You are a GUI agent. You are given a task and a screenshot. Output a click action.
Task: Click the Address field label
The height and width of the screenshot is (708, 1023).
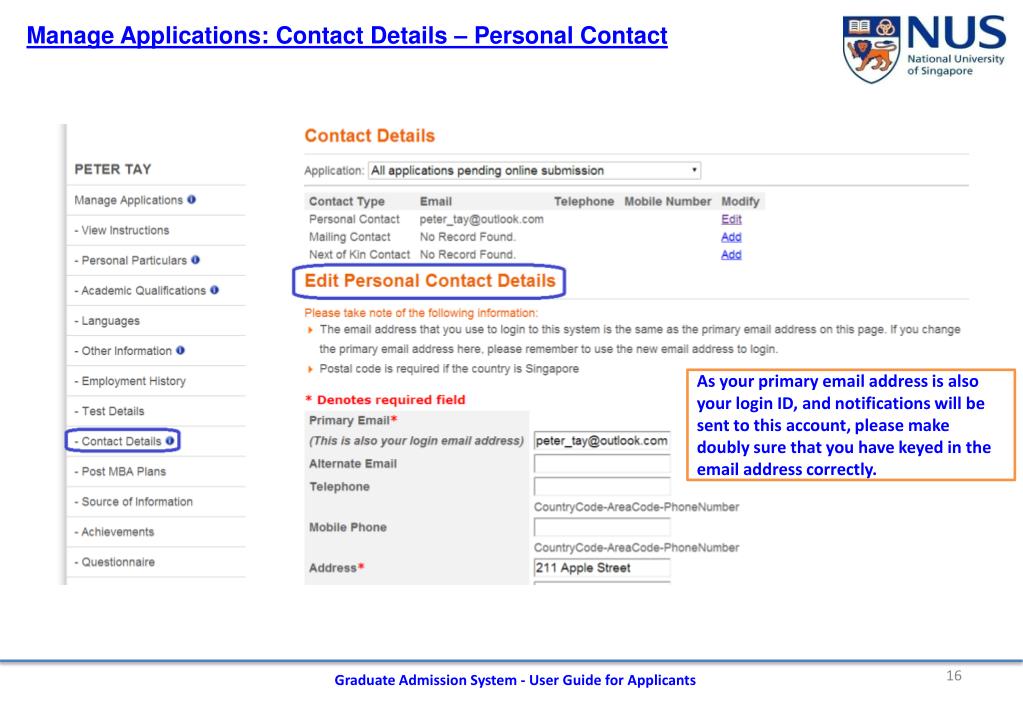[336, 568]
